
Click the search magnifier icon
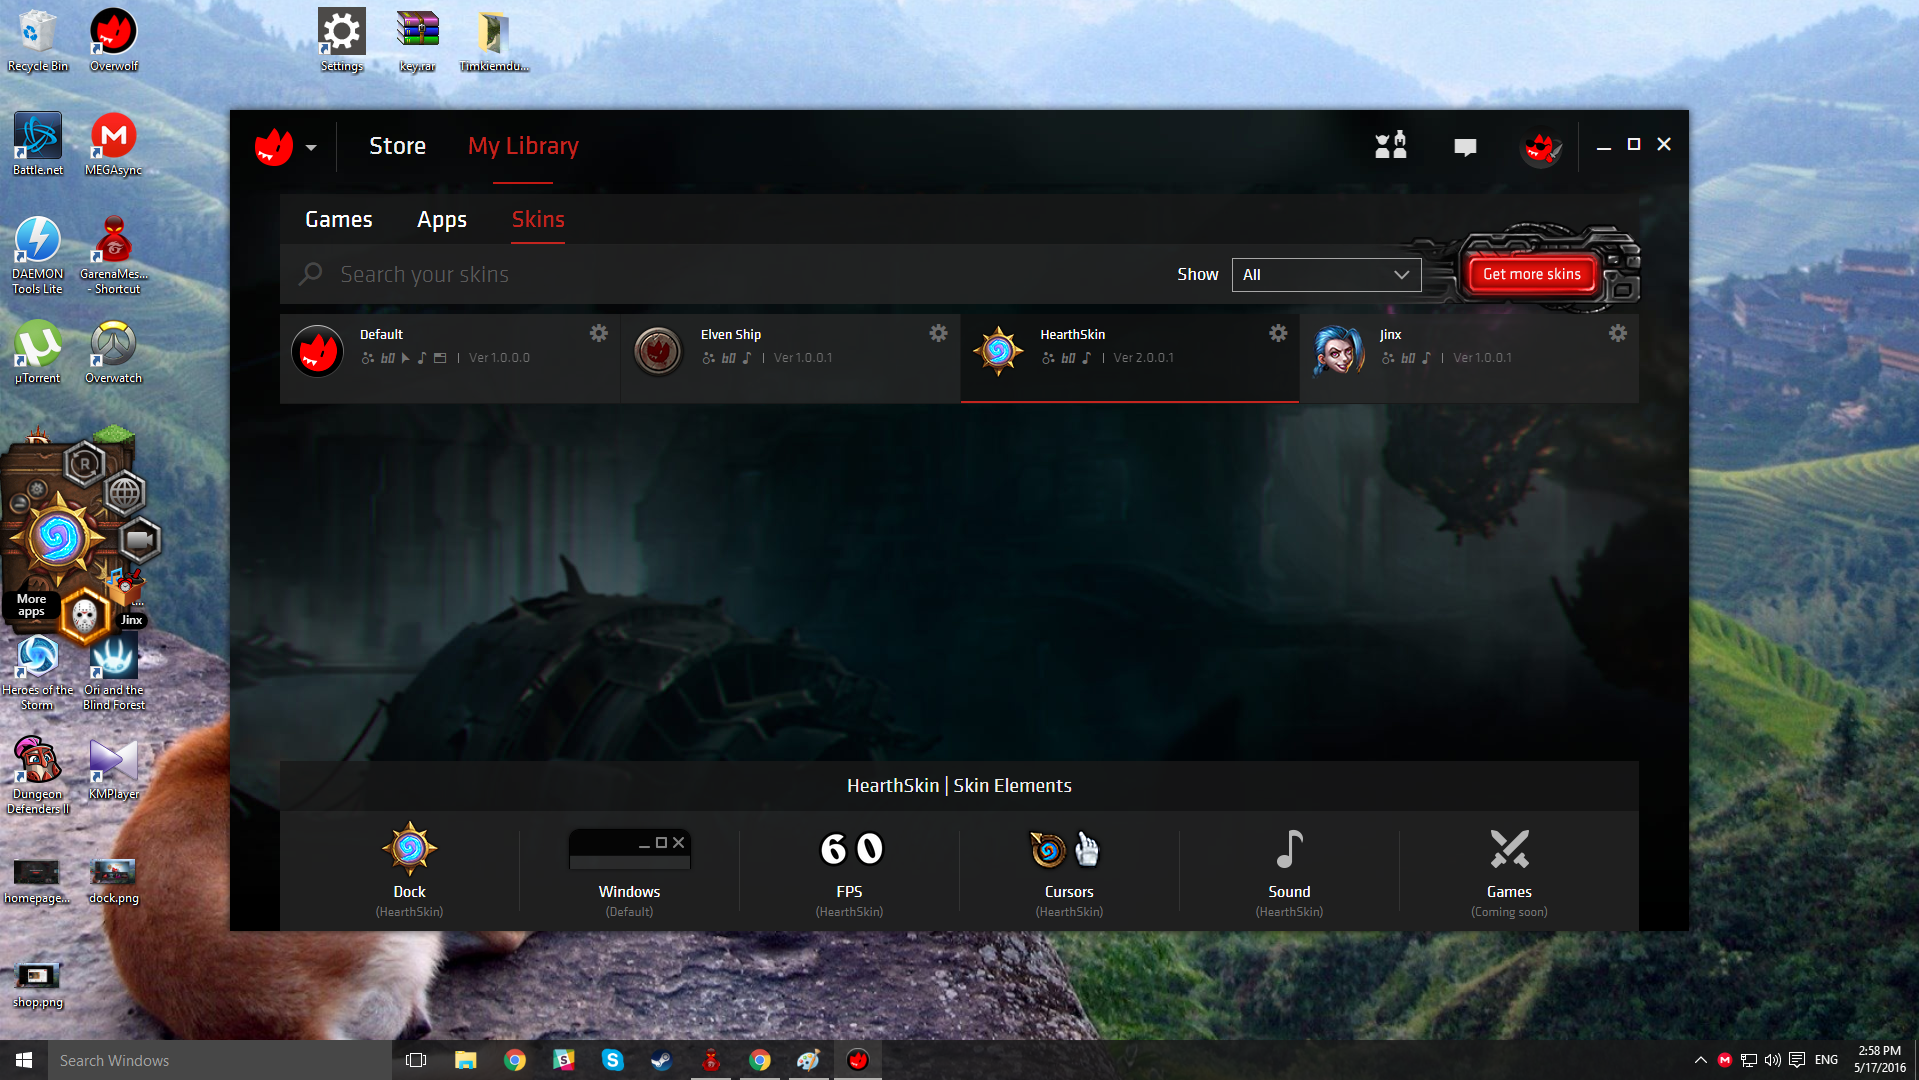click(x=310, y=273)
